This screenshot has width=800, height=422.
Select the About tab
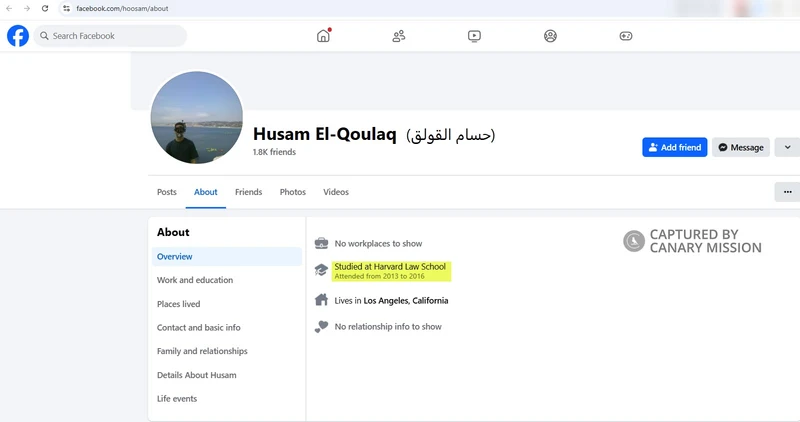206,192
